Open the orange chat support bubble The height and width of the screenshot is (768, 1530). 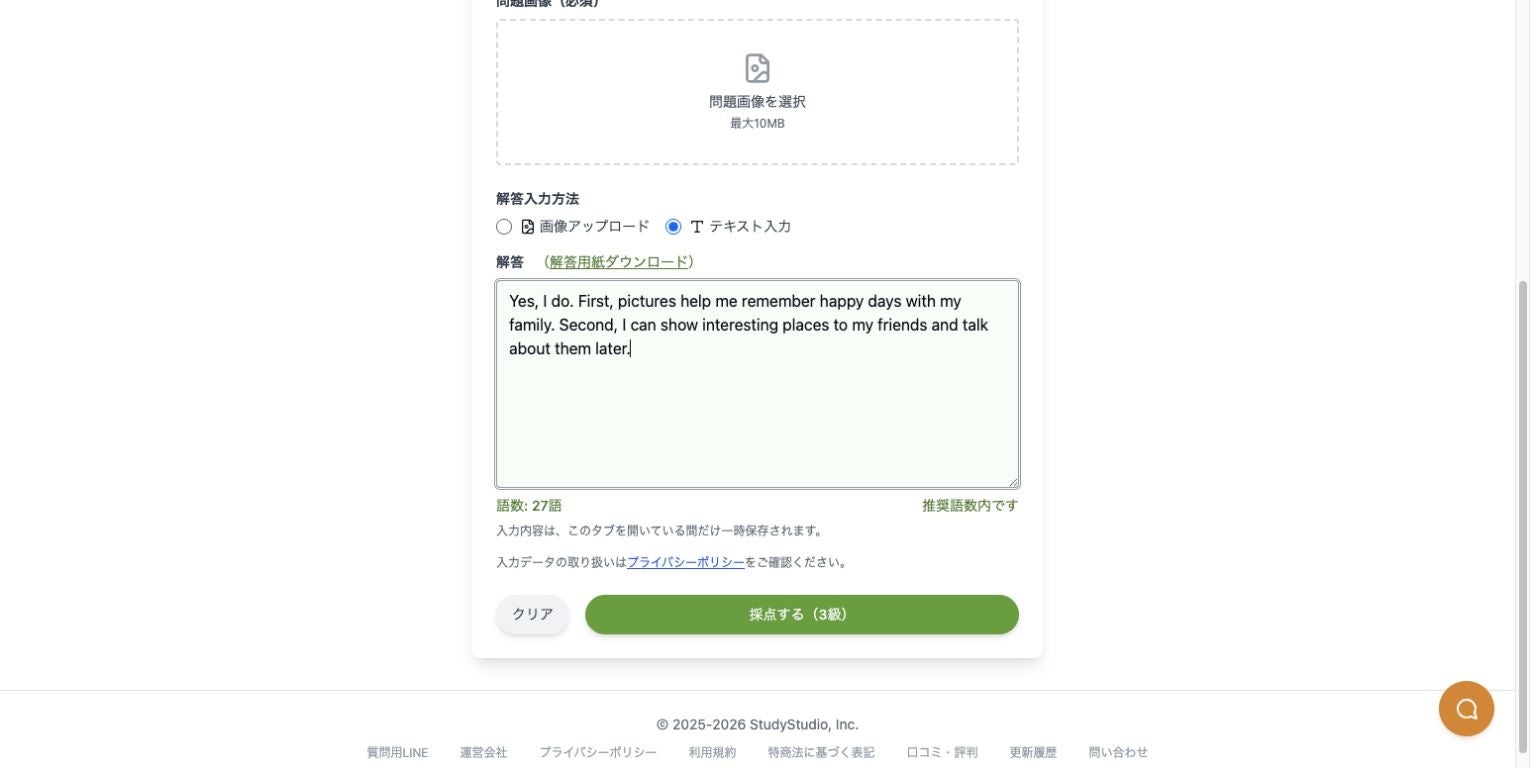click(x=1466, y=709)
